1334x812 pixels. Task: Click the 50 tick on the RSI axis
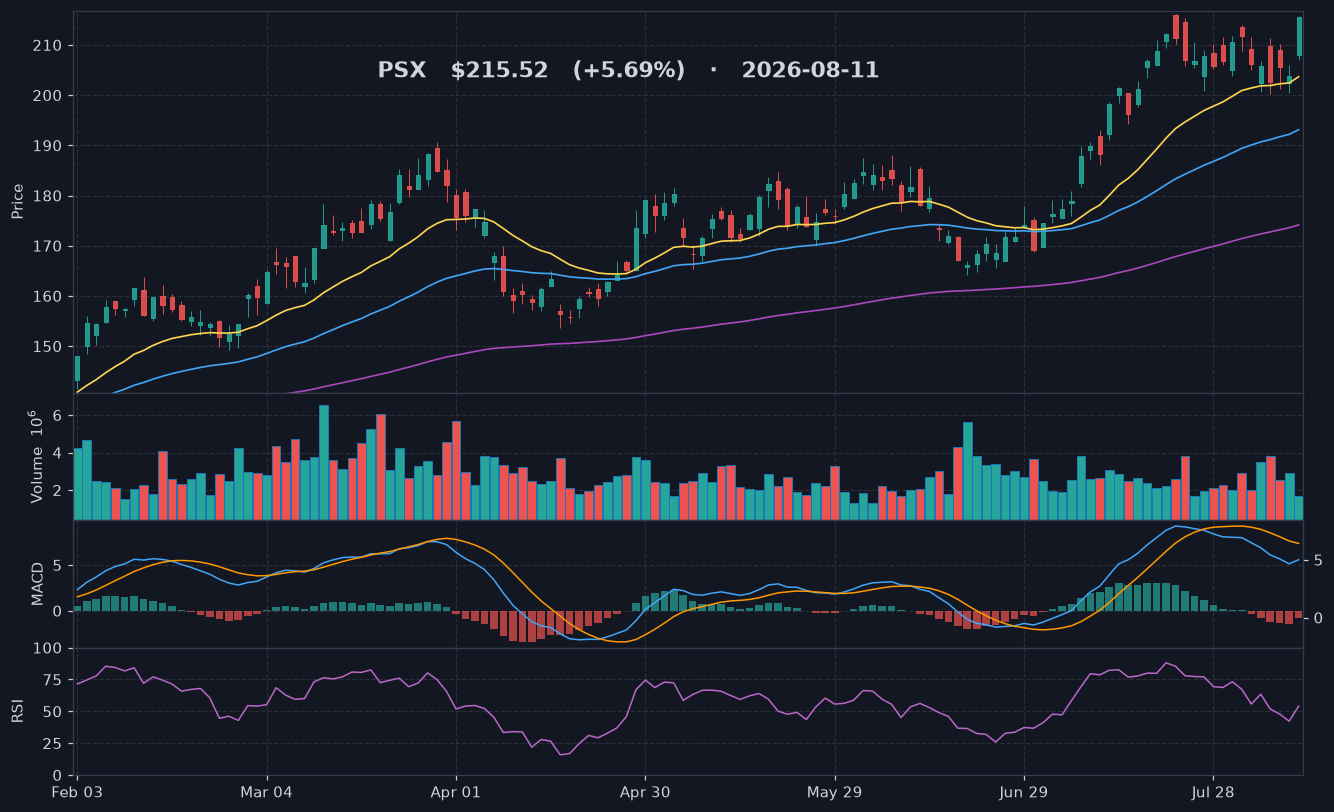pos(52,712)
